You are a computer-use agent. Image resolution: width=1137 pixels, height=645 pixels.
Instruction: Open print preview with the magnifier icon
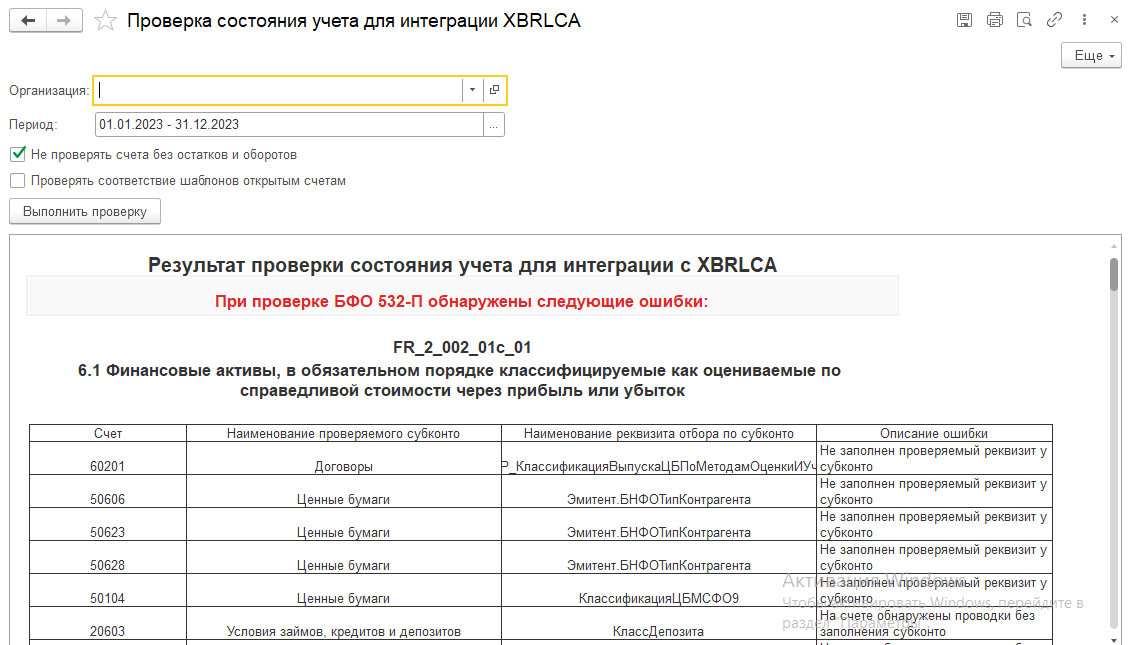coord(1024,20)
